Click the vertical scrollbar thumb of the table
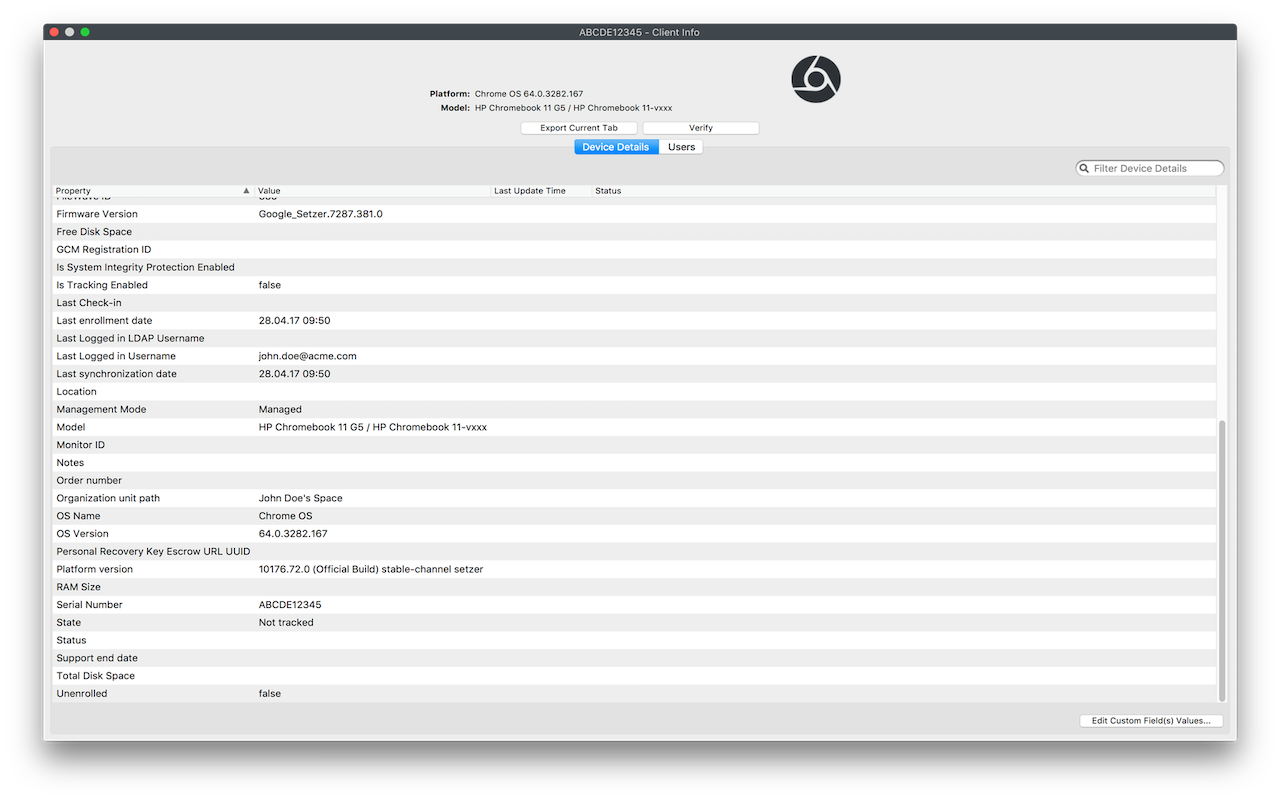The image size is (1280, 800). 1222,560
